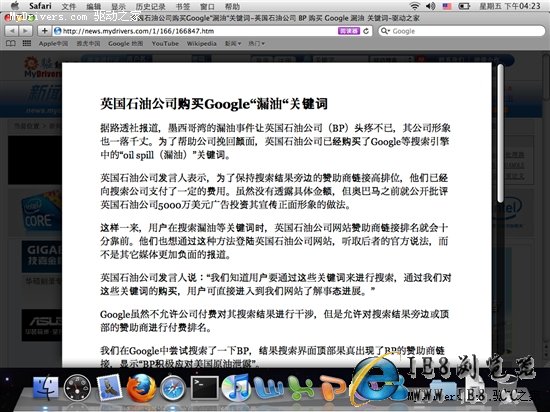Add a bookmark with the plus button
The width and height of the screenshot is (550, 412).
click(44, 31)
